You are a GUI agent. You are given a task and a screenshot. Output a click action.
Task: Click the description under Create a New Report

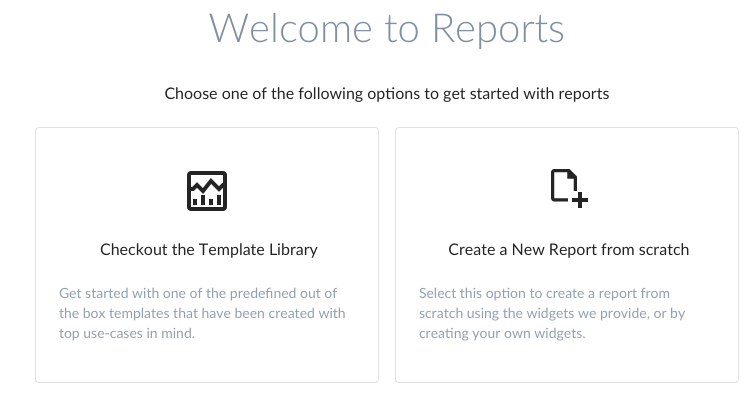(552, 313)
